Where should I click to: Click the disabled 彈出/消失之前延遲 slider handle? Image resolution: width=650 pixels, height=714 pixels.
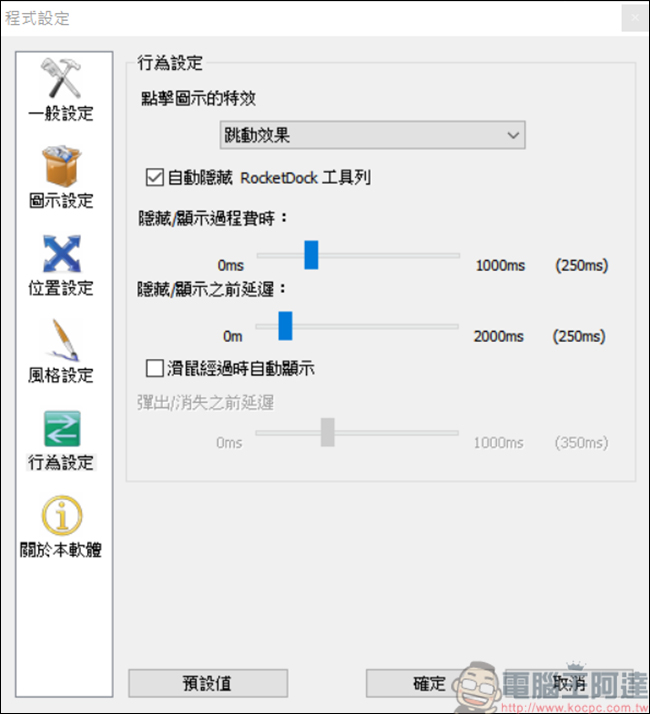tap(328, 432)
